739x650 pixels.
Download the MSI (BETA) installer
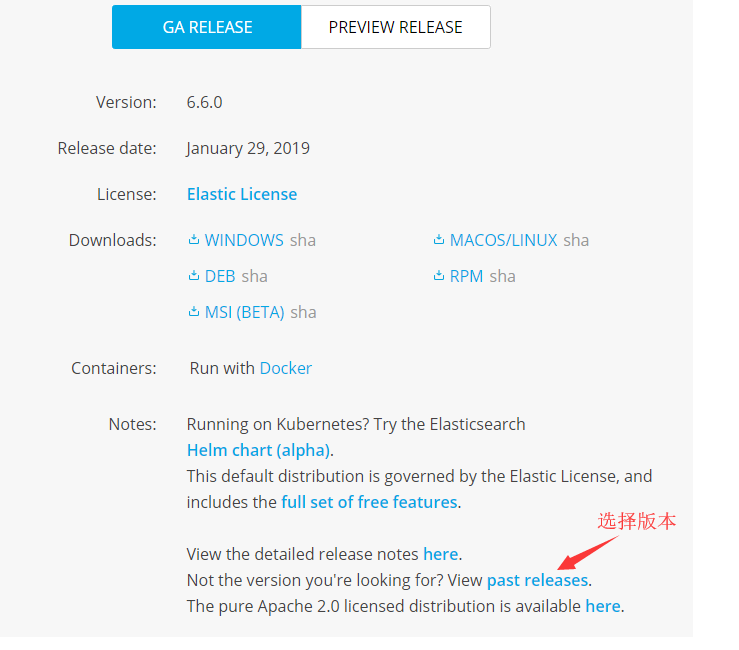245,312
